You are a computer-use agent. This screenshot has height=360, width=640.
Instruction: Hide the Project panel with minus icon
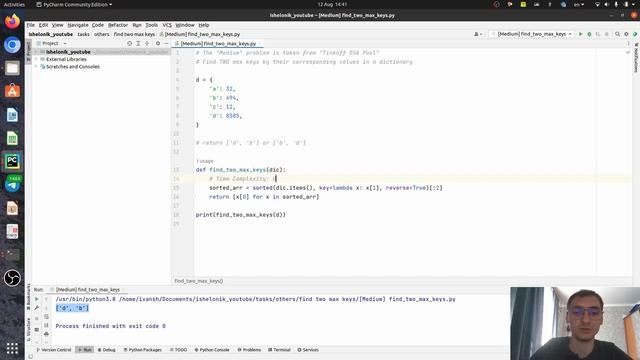pyautogui.click(x=166, y=43)
